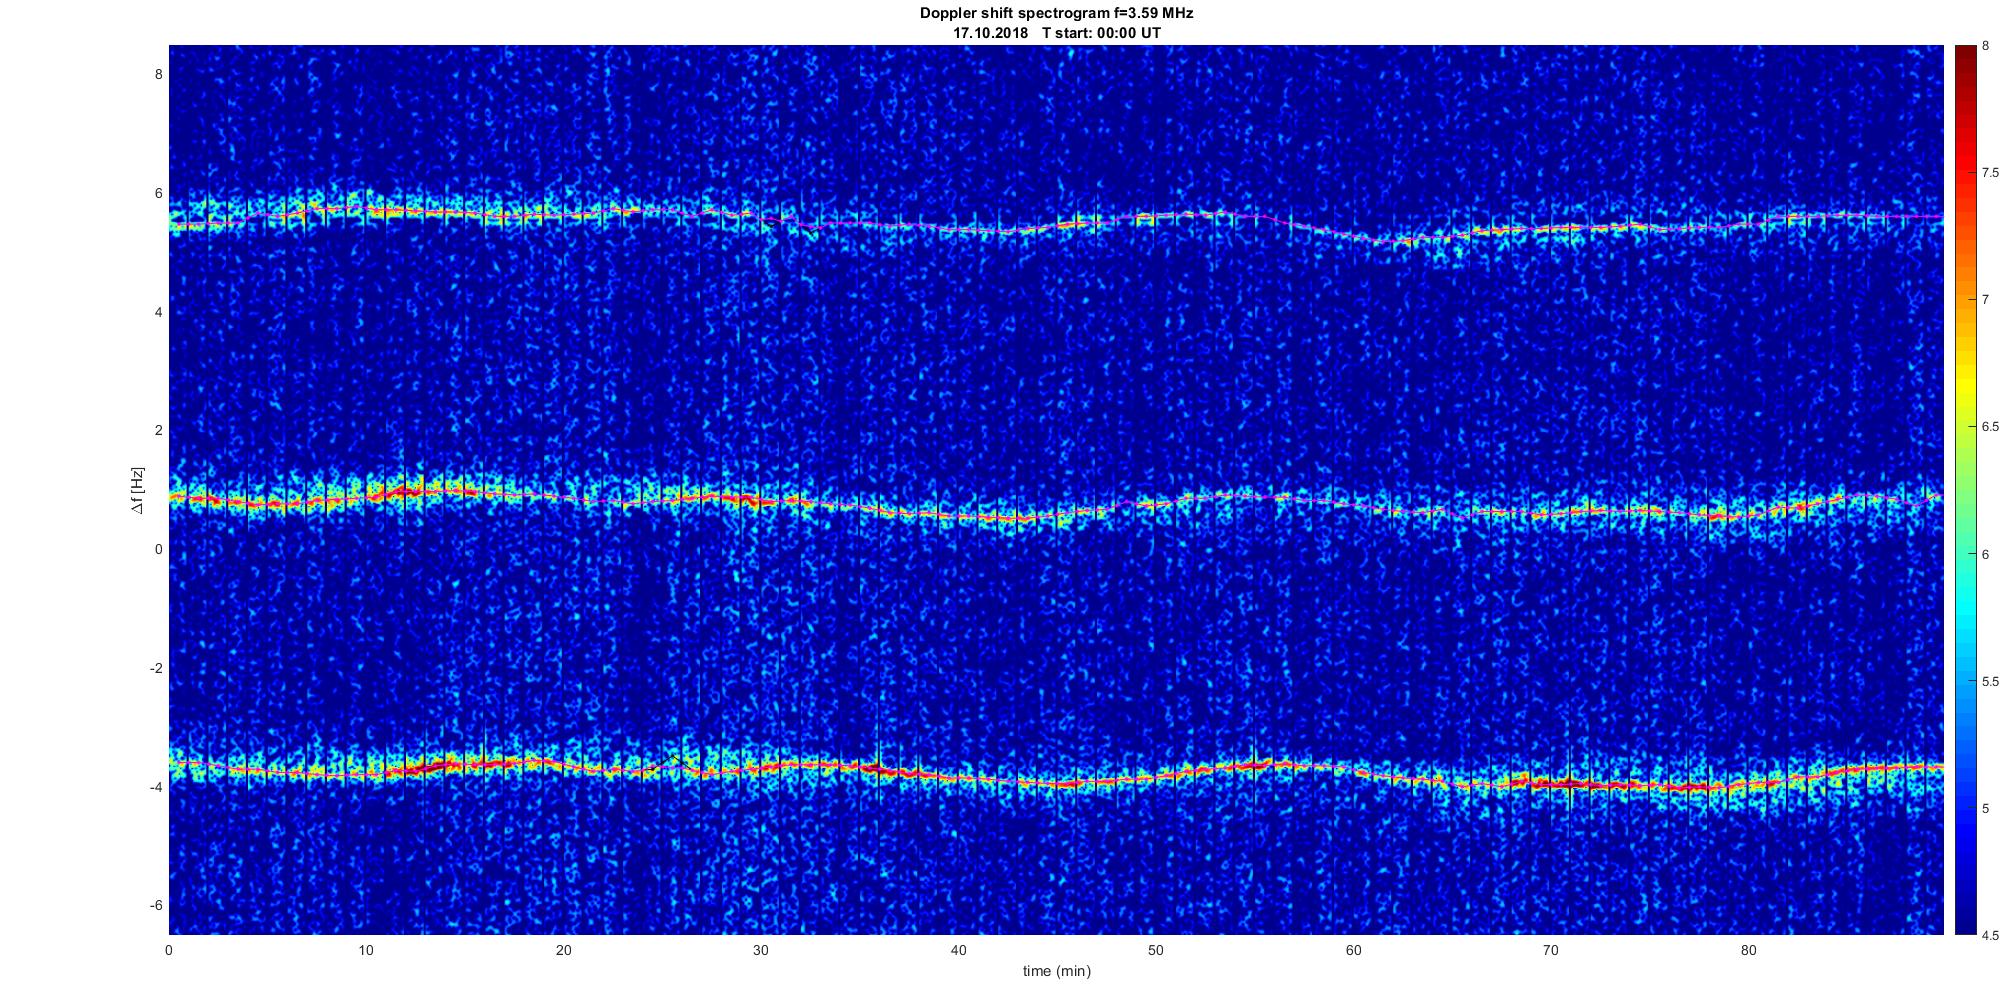This screenshot has height=1003, width=2000.
Task: Click colorbar tick label 4.5
Action: click(1990, 935)
